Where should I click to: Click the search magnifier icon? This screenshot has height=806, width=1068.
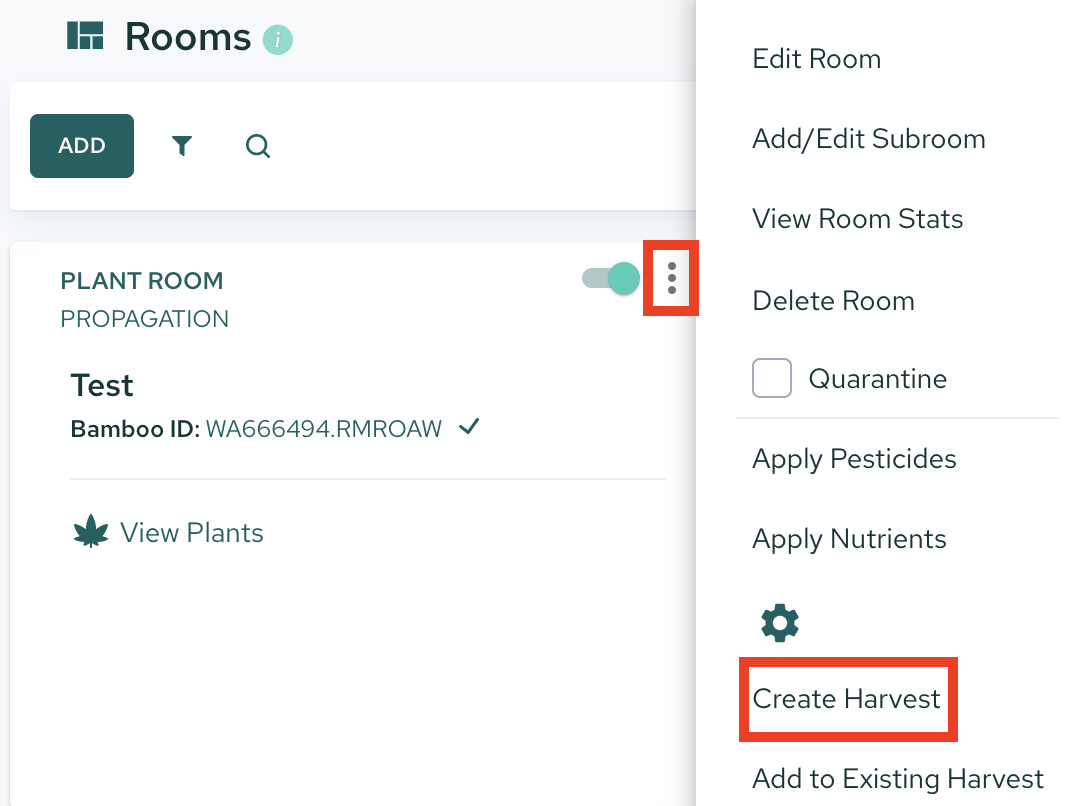coord(258,146)
